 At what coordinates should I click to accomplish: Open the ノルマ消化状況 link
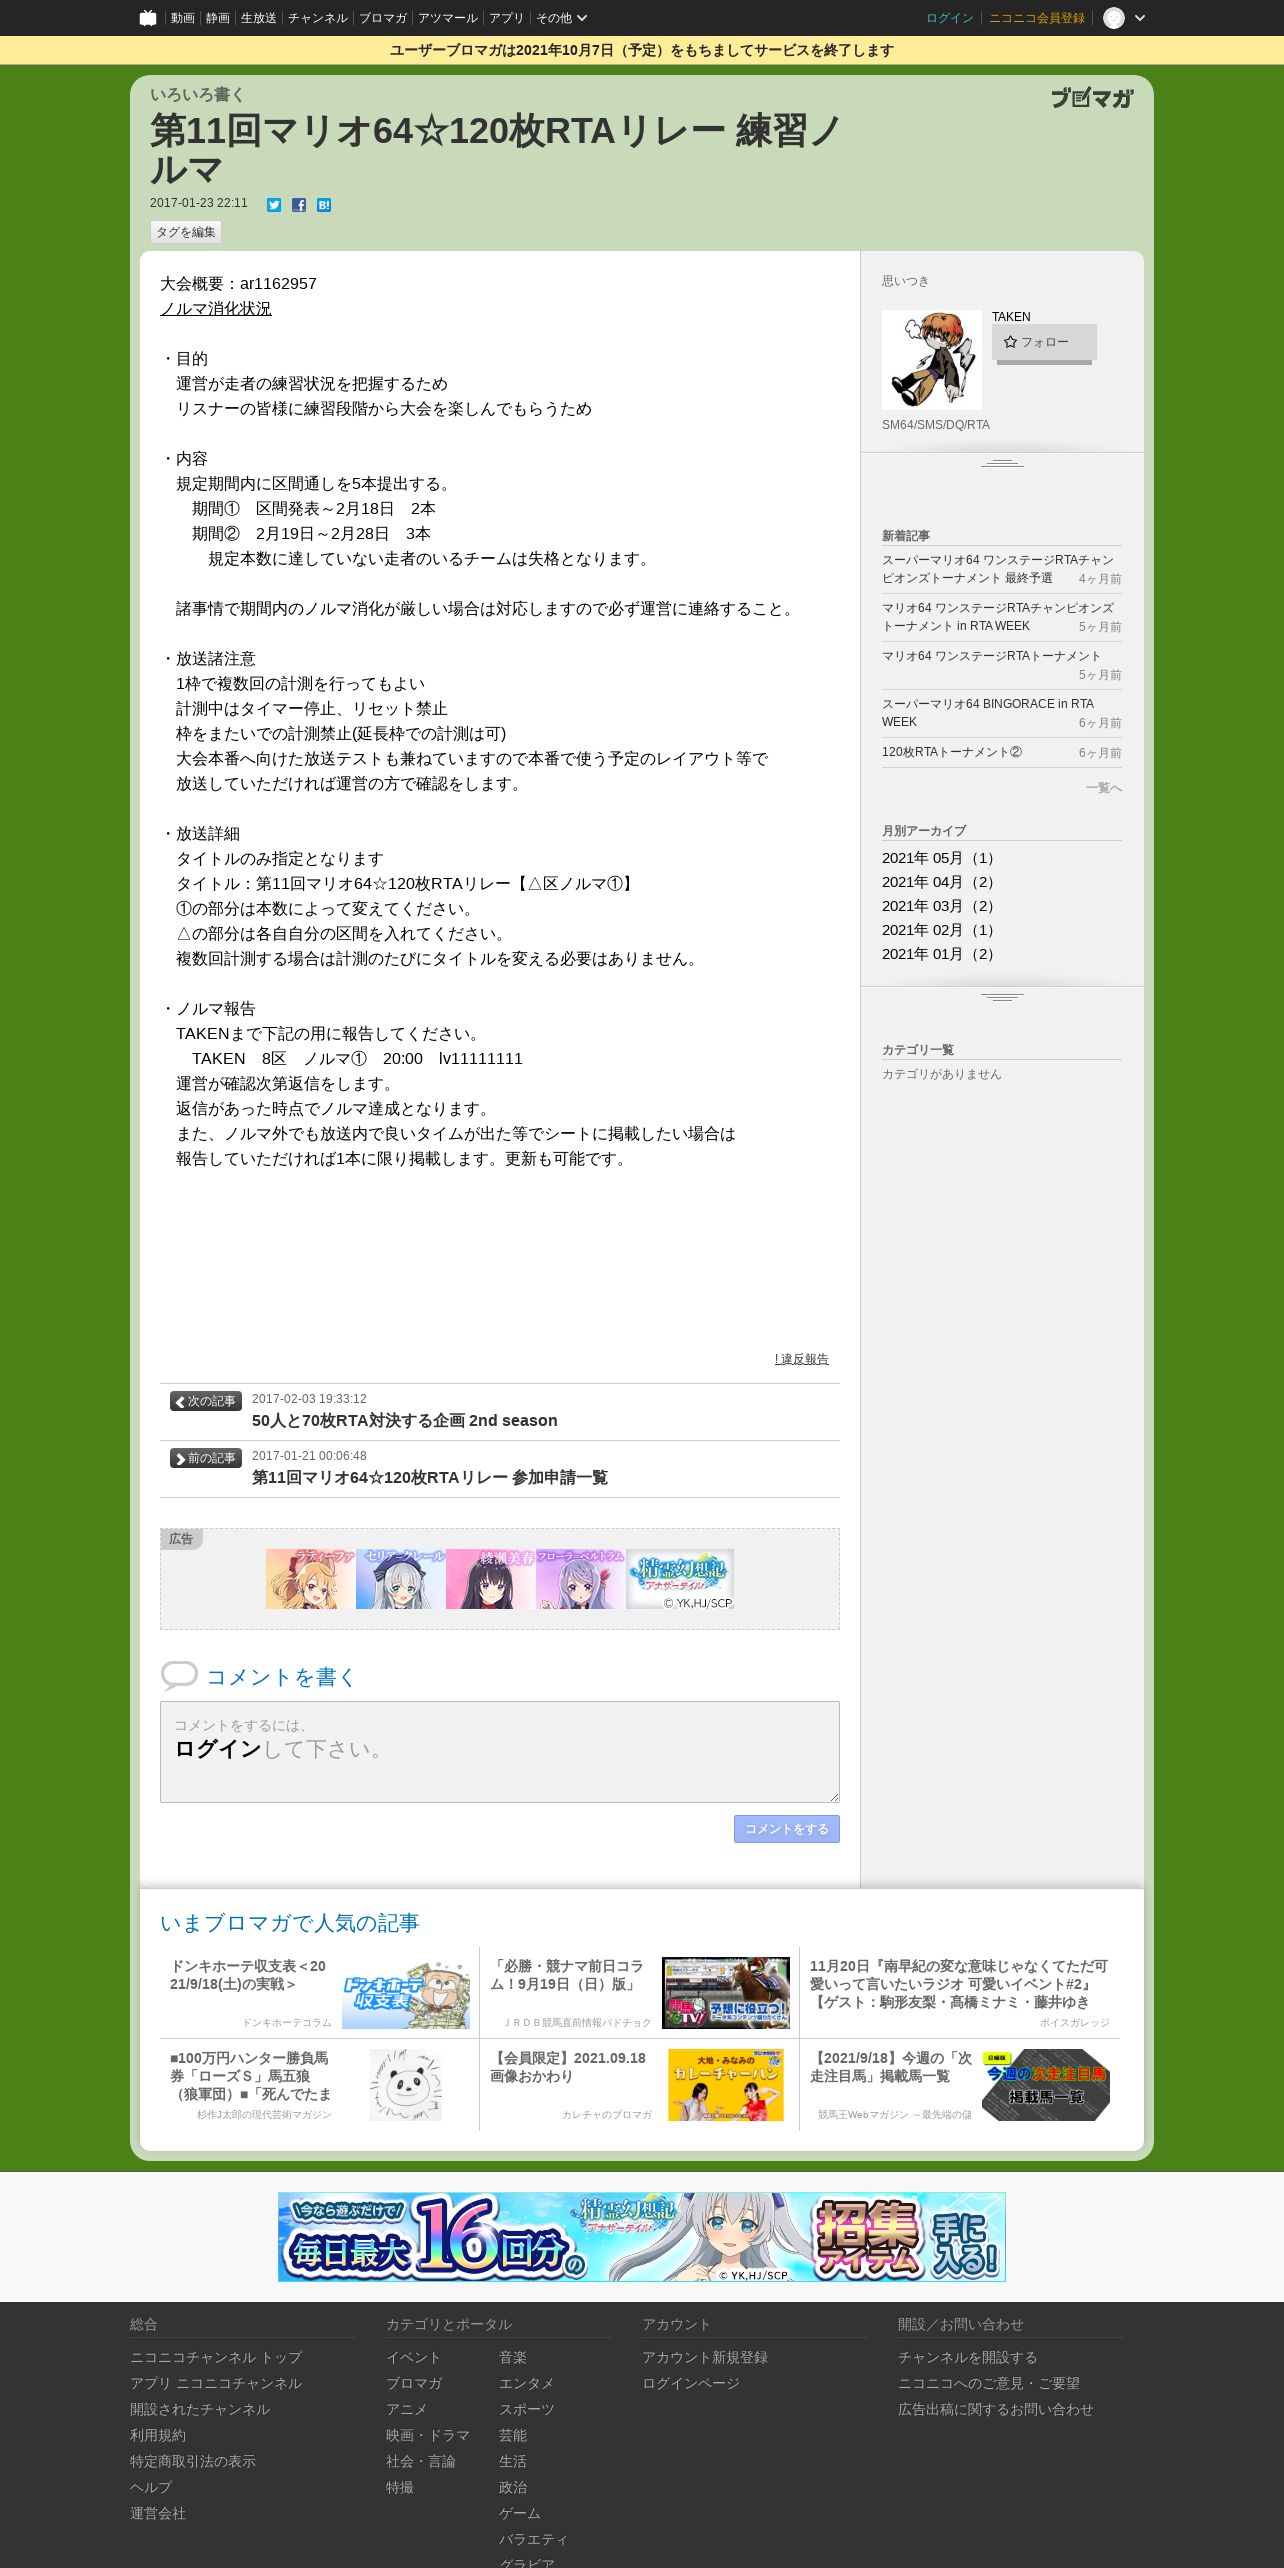[216, 309]
